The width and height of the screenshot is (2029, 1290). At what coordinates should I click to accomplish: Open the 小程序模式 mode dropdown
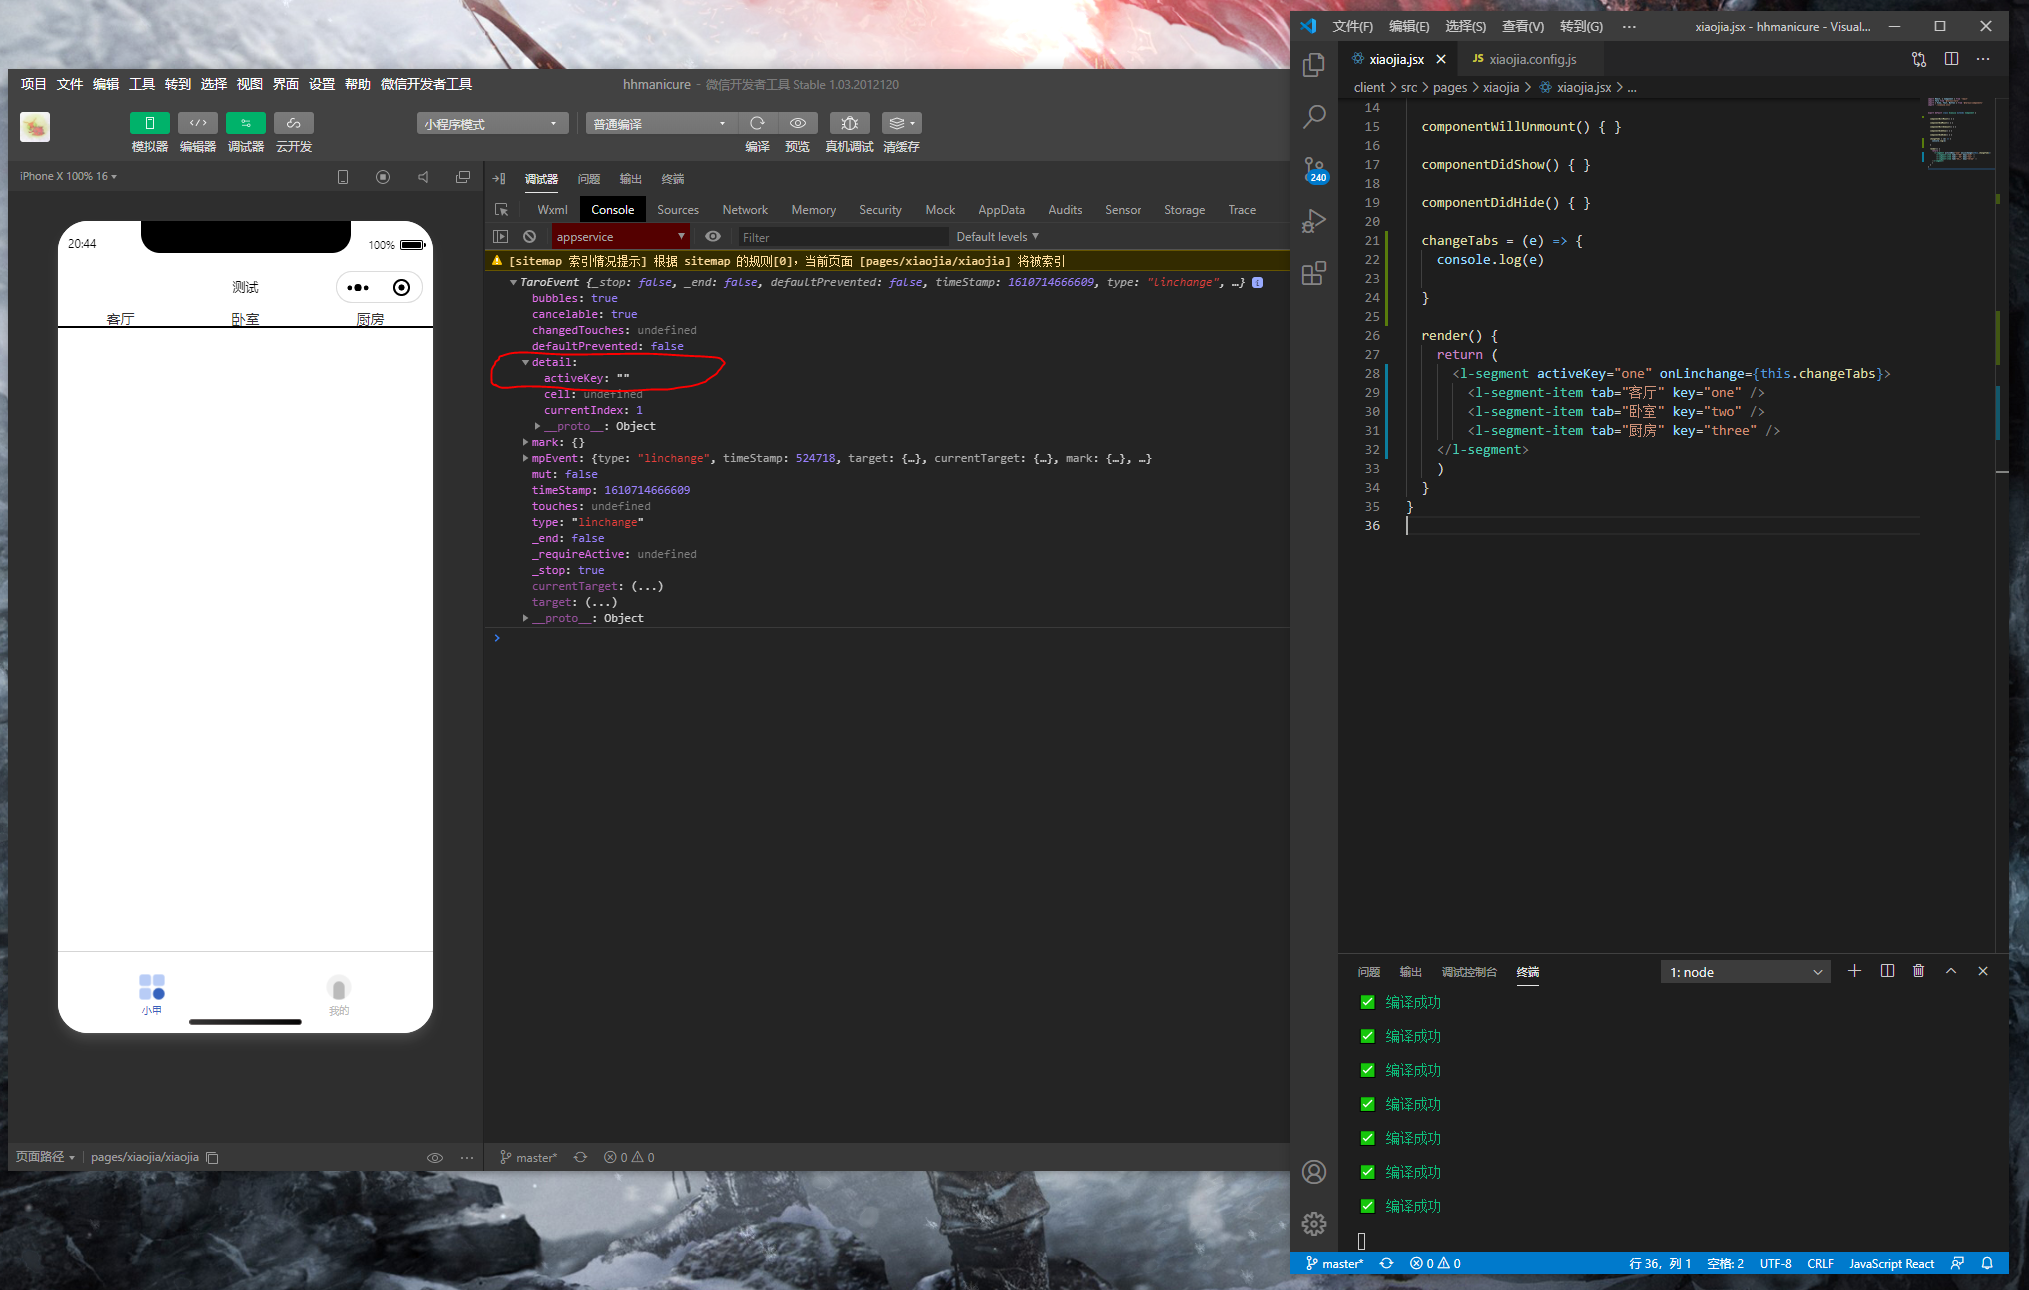click(491, 124)
